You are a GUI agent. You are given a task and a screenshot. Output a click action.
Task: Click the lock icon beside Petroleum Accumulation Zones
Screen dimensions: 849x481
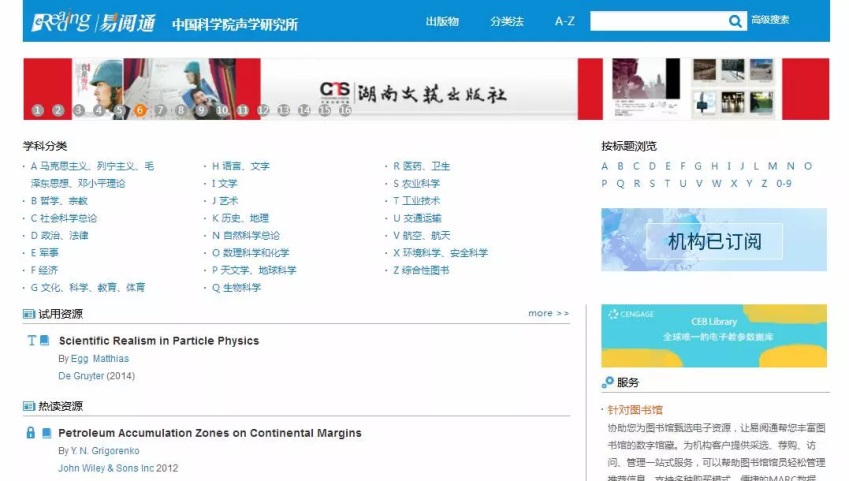[31, 433]
